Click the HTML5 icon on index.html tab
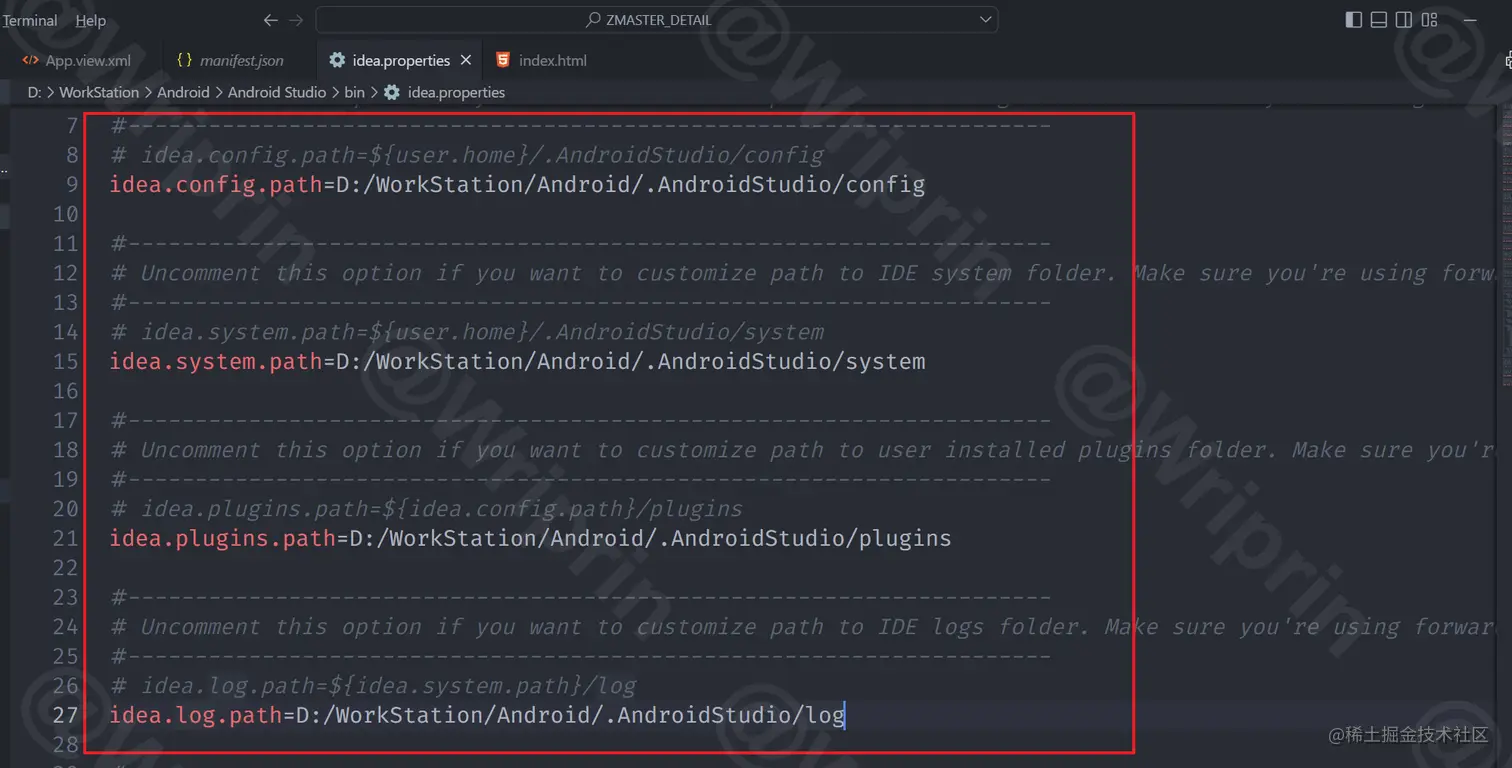 pyautogui.click(x=501, y=60)
